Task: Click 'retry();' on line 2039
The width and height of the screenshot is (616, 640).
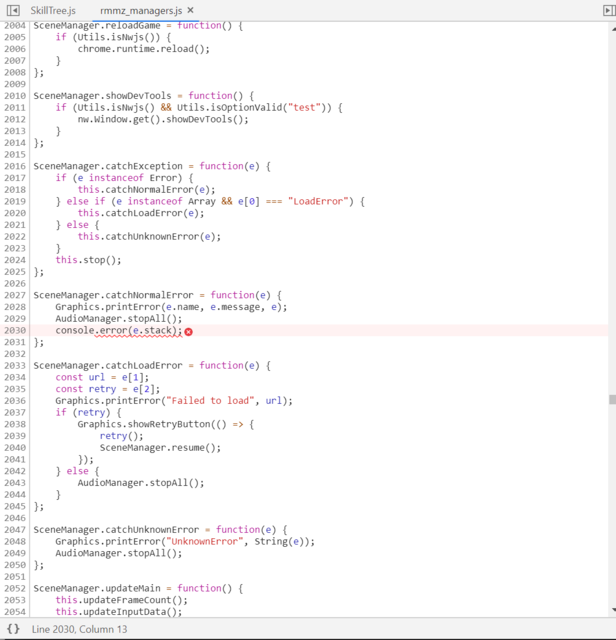Action: click(x=122, y=436)
